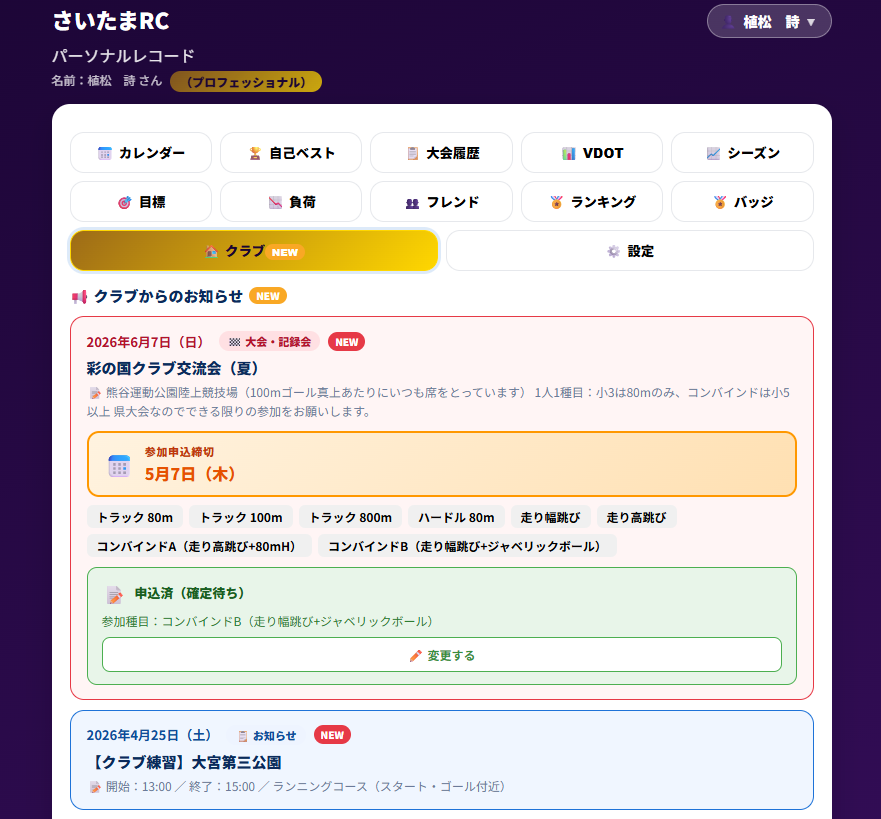Click the お知らせ category tag
The width and height of the screenshot is (881, 819).
point(267,735)
